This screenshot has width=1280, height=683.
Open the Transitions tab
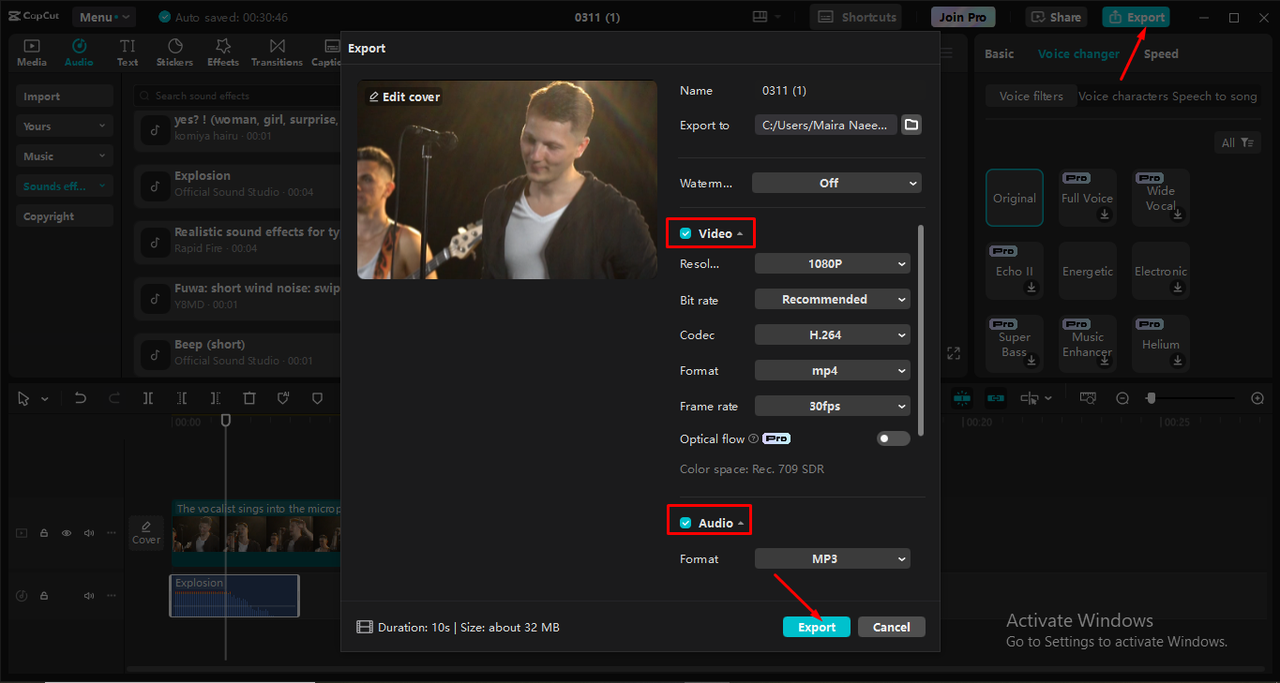pyautogui.click(x=277, y=53)
